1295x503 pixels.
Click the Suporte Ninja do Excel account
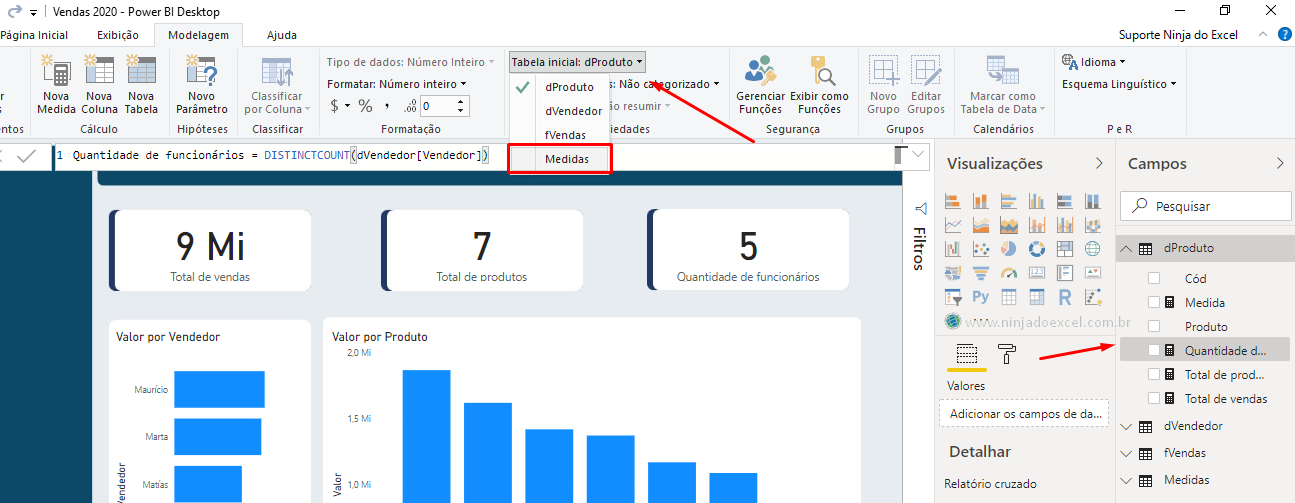(1178, 35)
